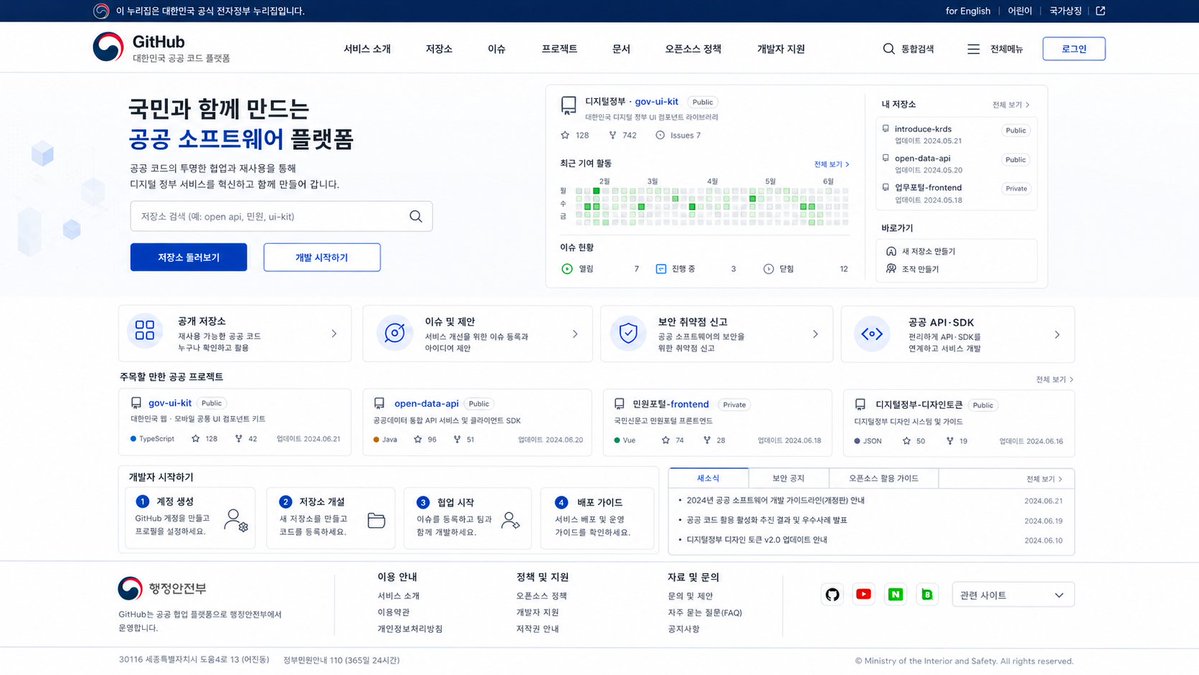1199x675 pixels.
Task: Click the 이슈 및 제안 target icon
Action: pyautogui.click(x=395, y=333)
